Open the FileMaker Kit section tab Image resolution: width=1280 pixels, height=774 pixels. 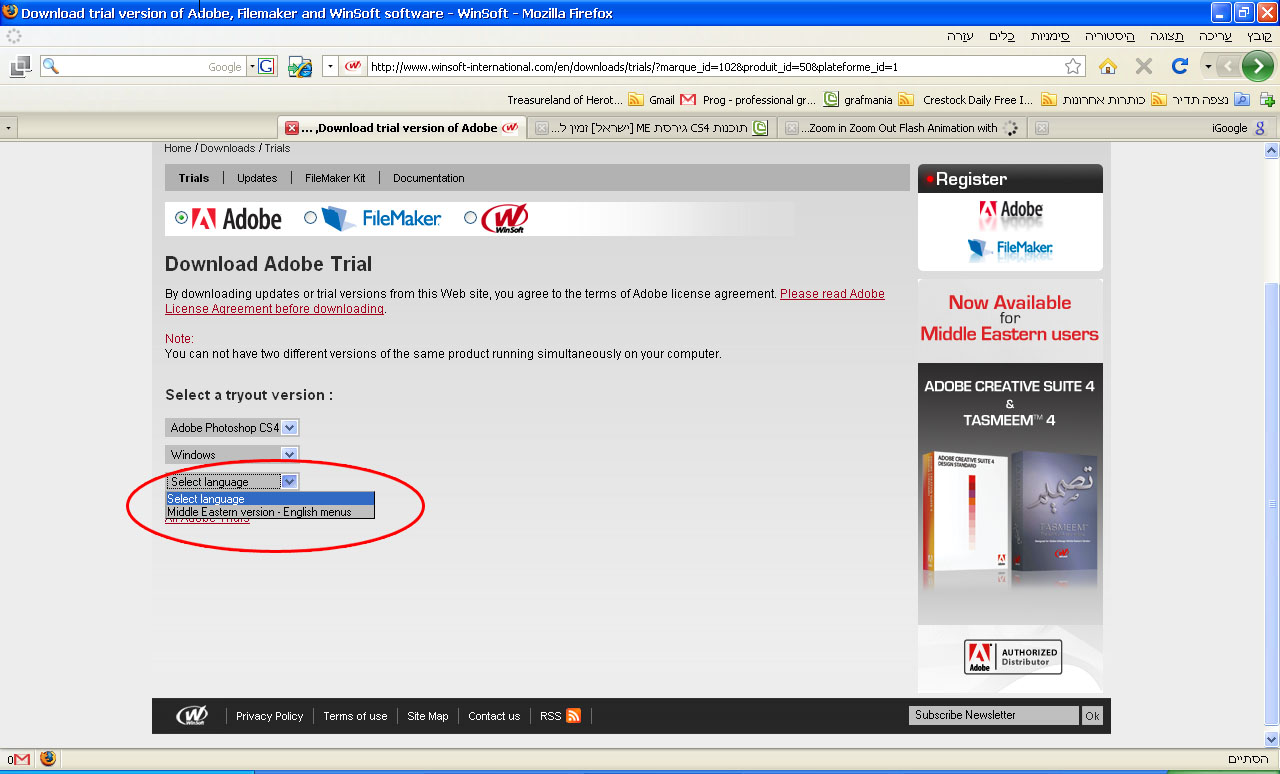coord(335,178)
